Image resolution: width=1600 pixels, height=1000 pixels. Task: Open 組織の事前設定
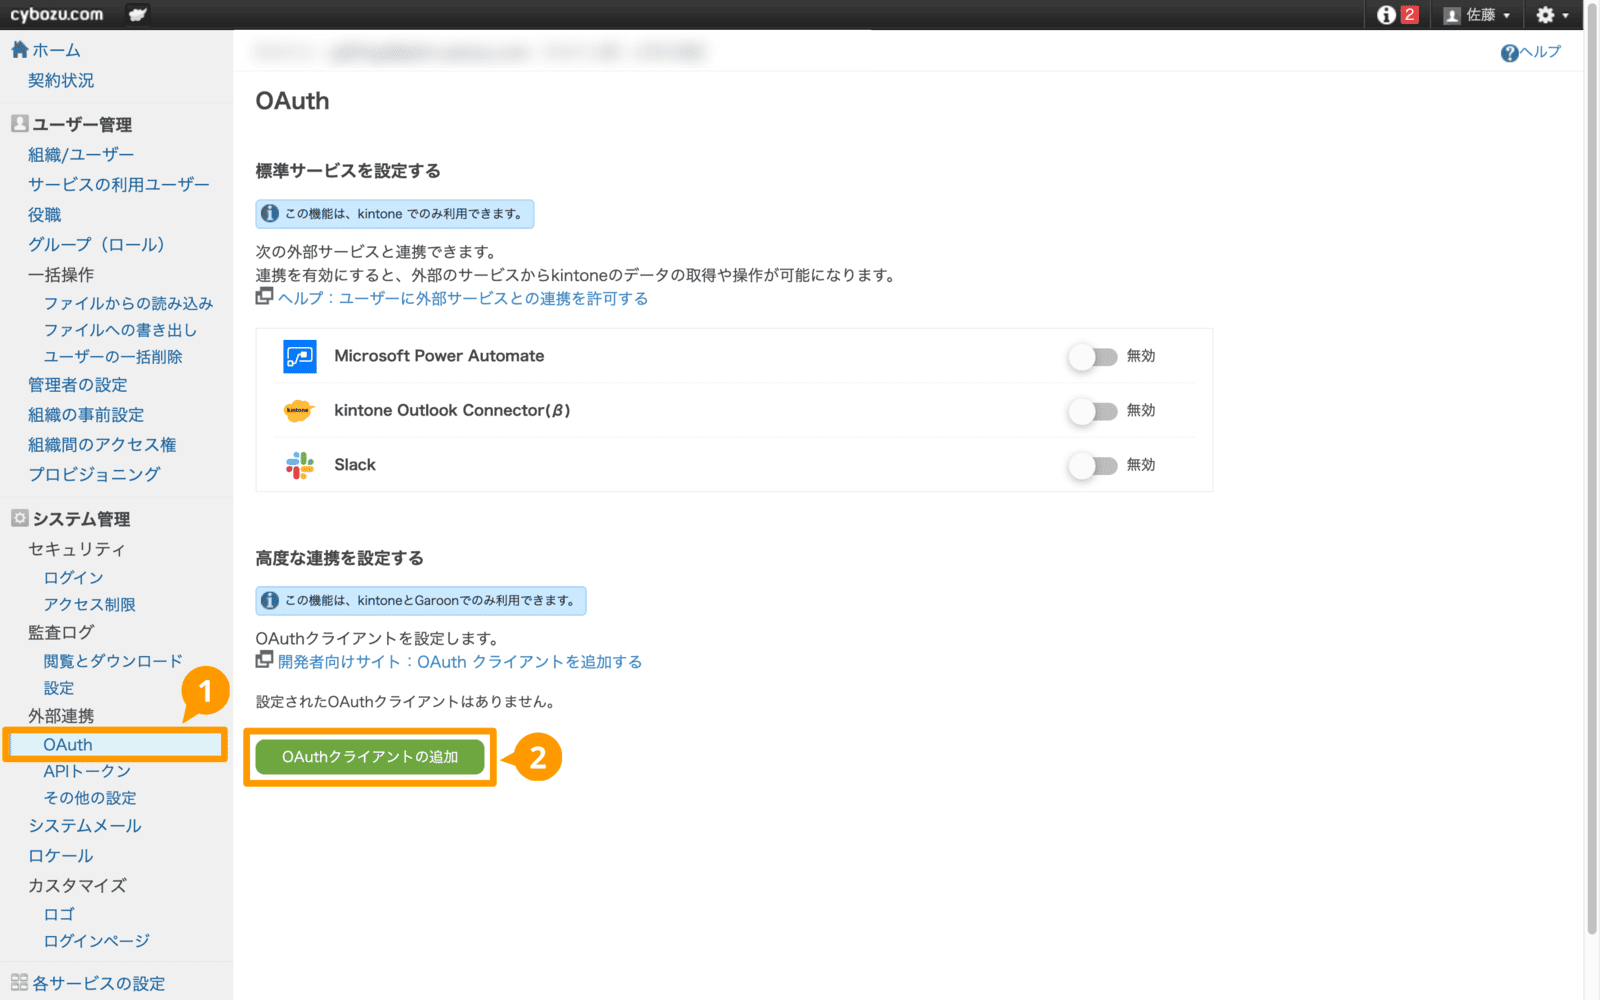(86, 415)
